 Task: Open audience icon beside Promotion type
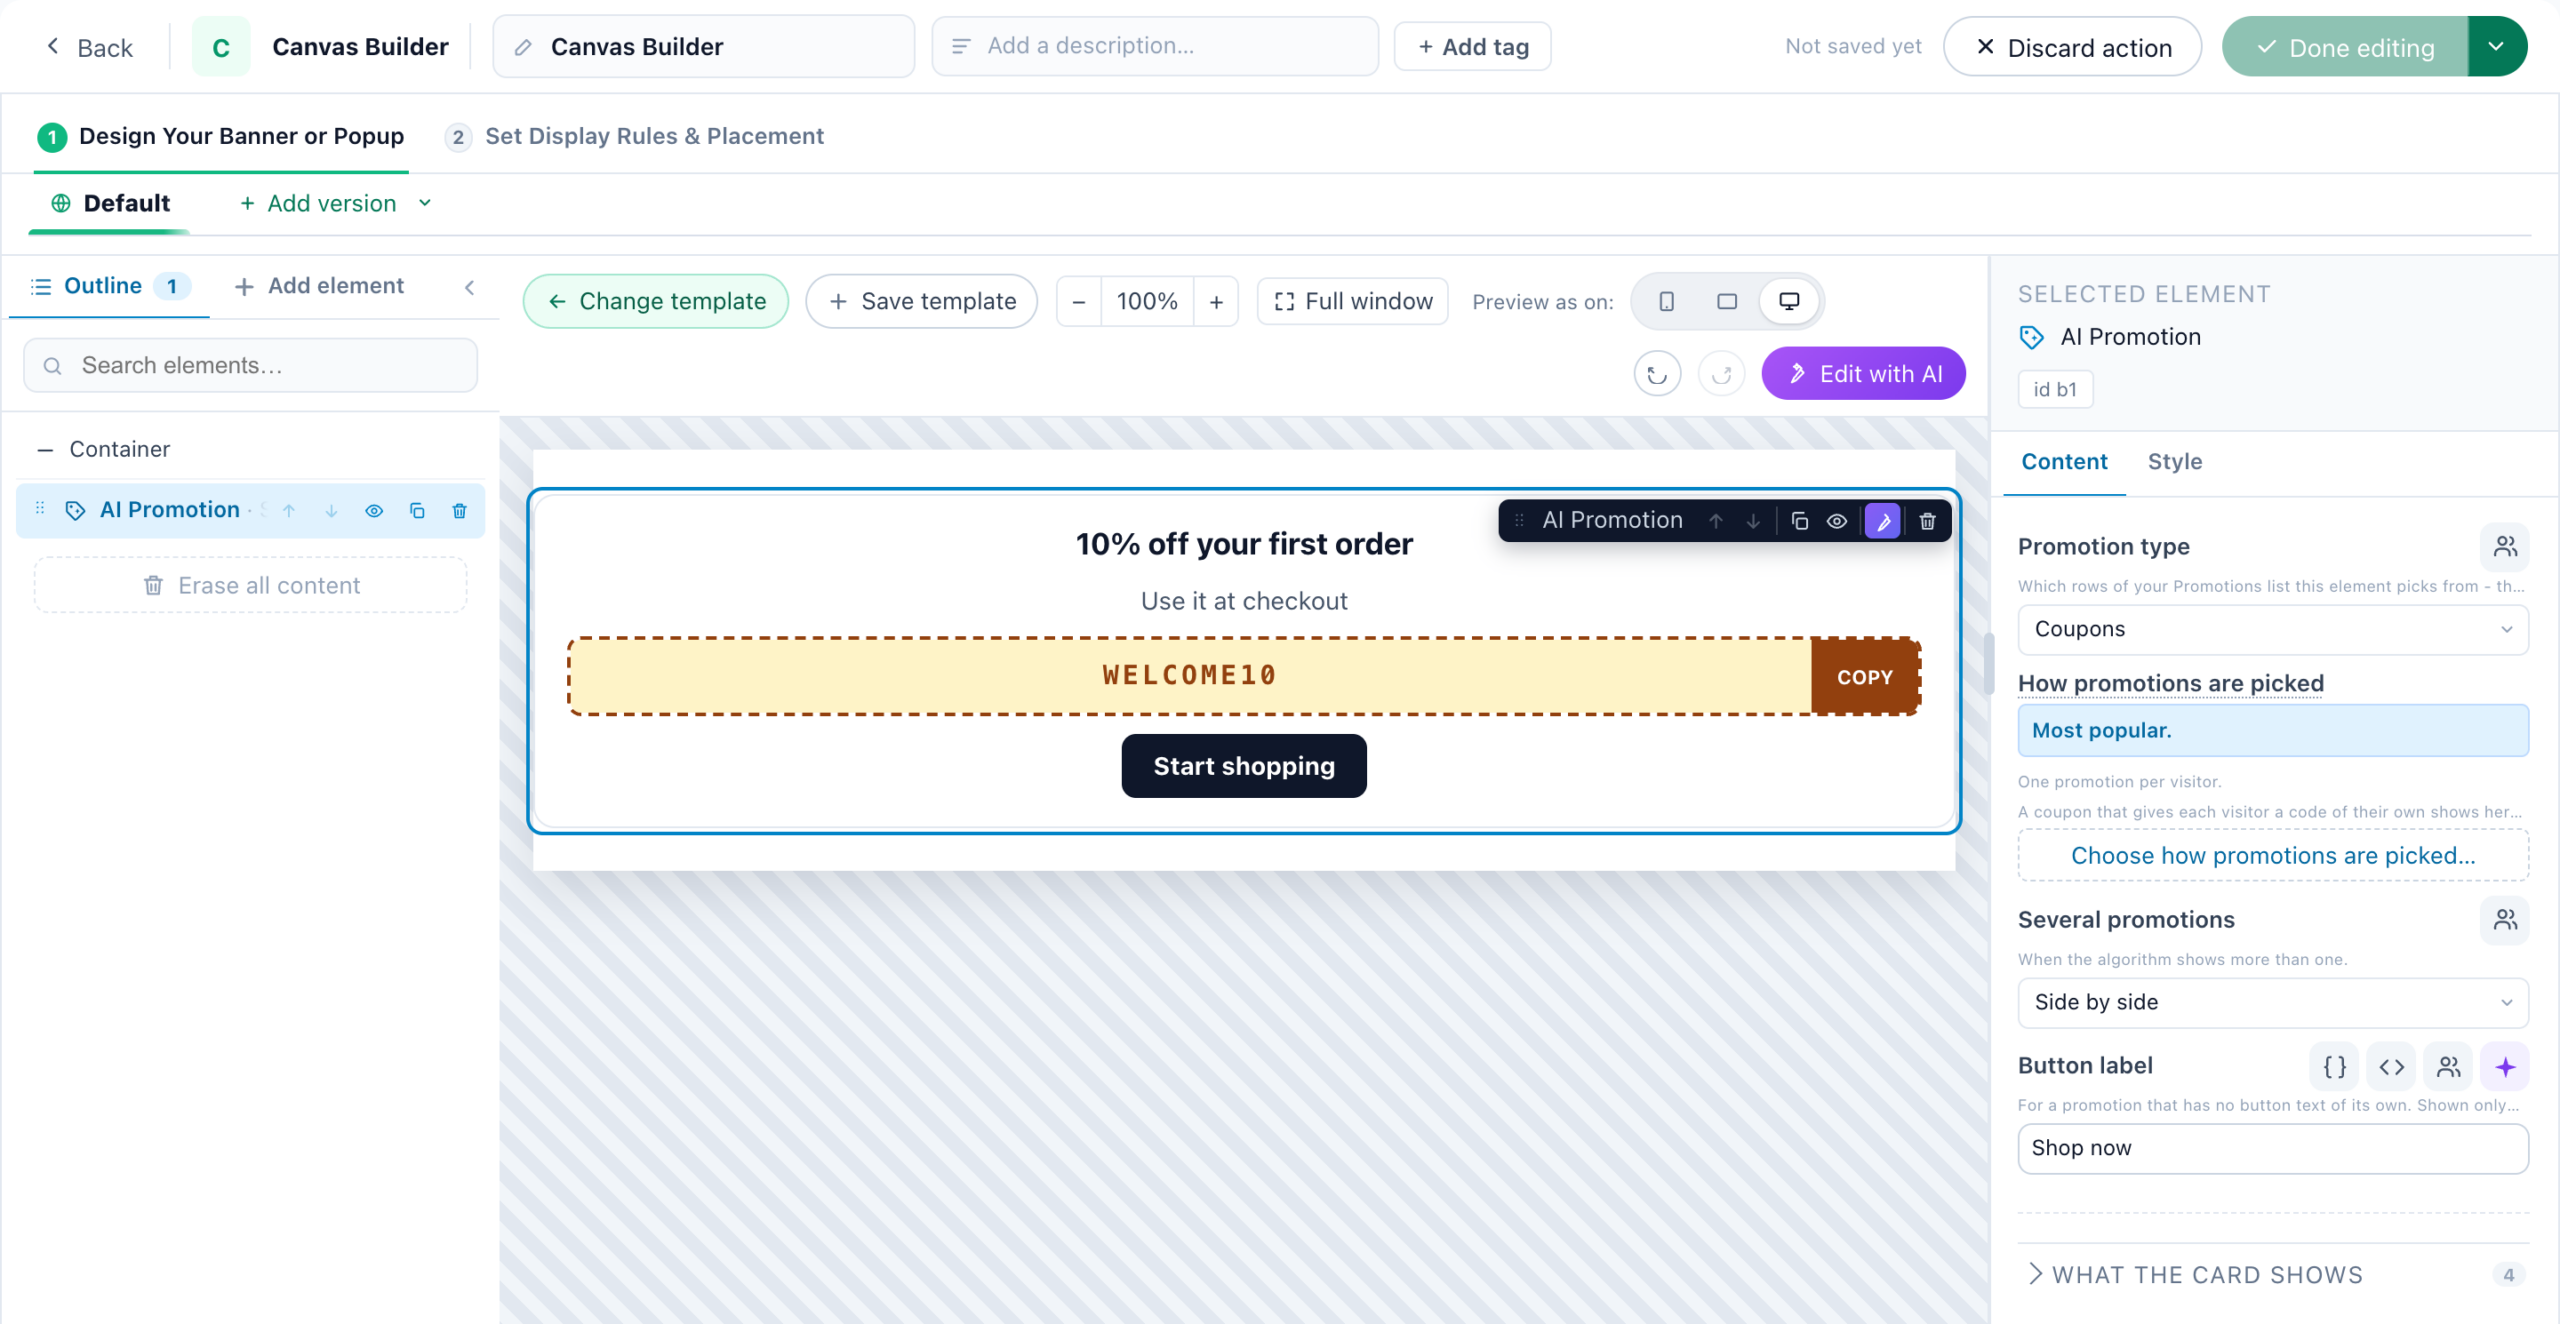click(x=2505, y=546)
